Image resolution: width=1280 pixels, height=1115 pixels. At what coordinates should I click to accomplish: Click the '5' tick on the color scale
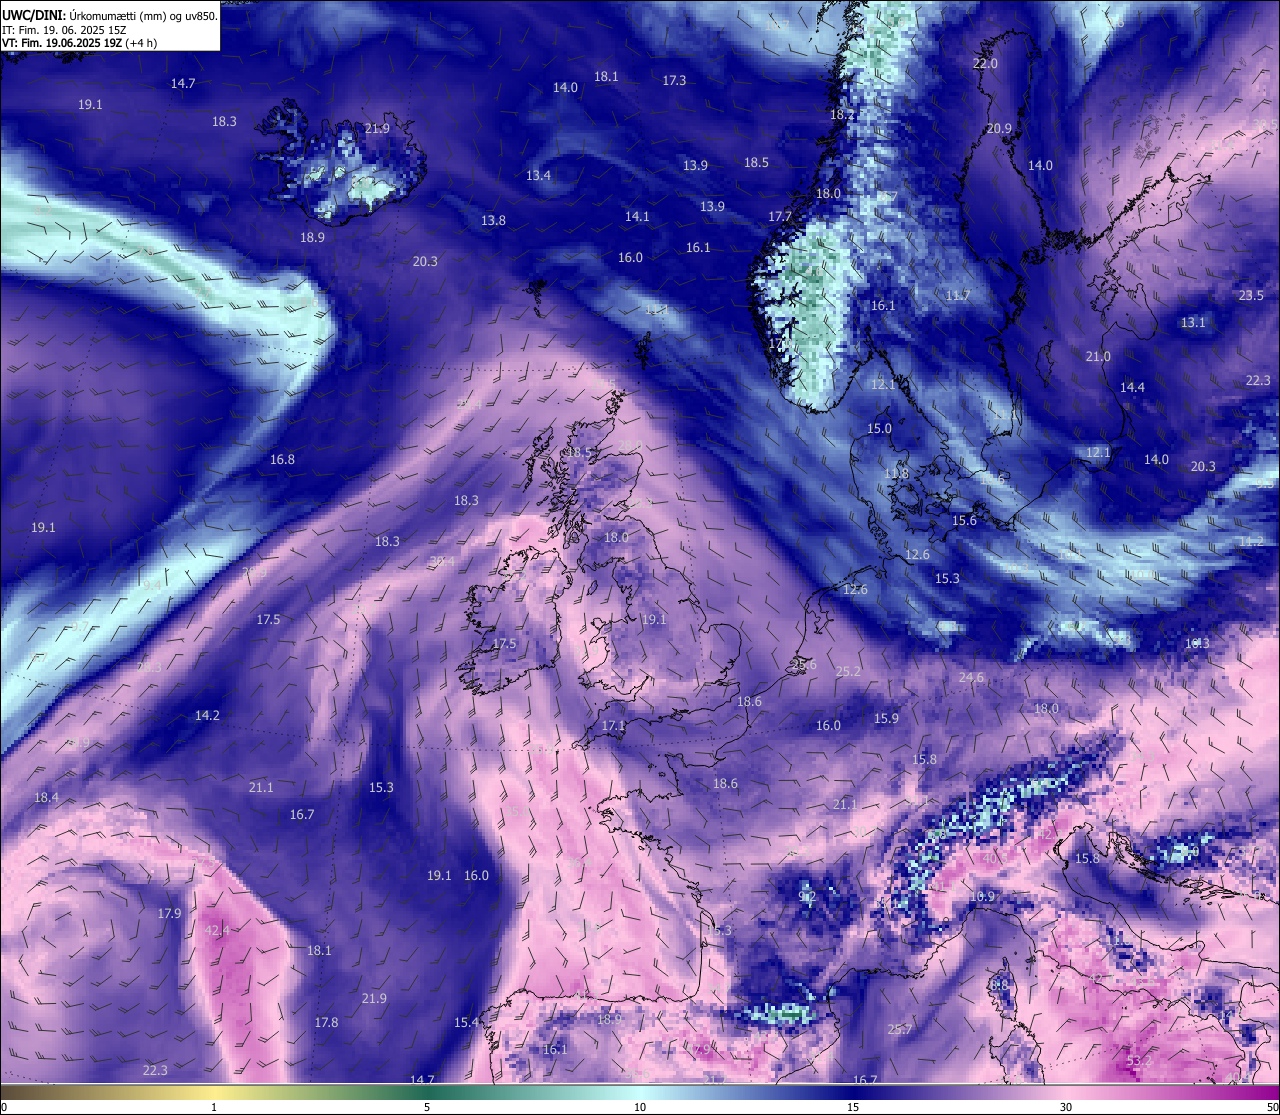coord(427,1107)
